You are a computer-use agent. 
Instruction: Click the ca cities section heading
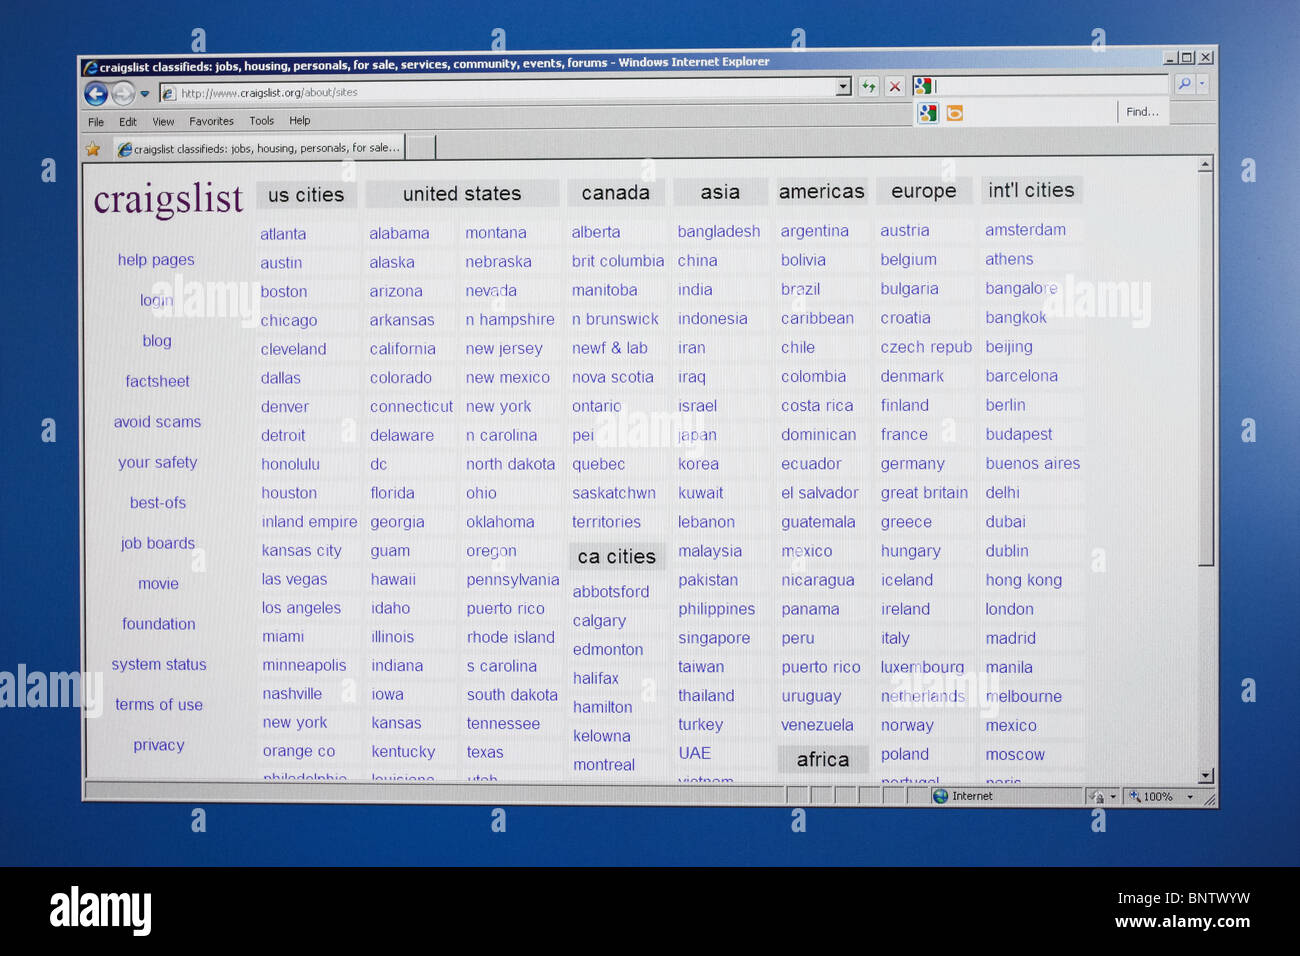(617, 556)
